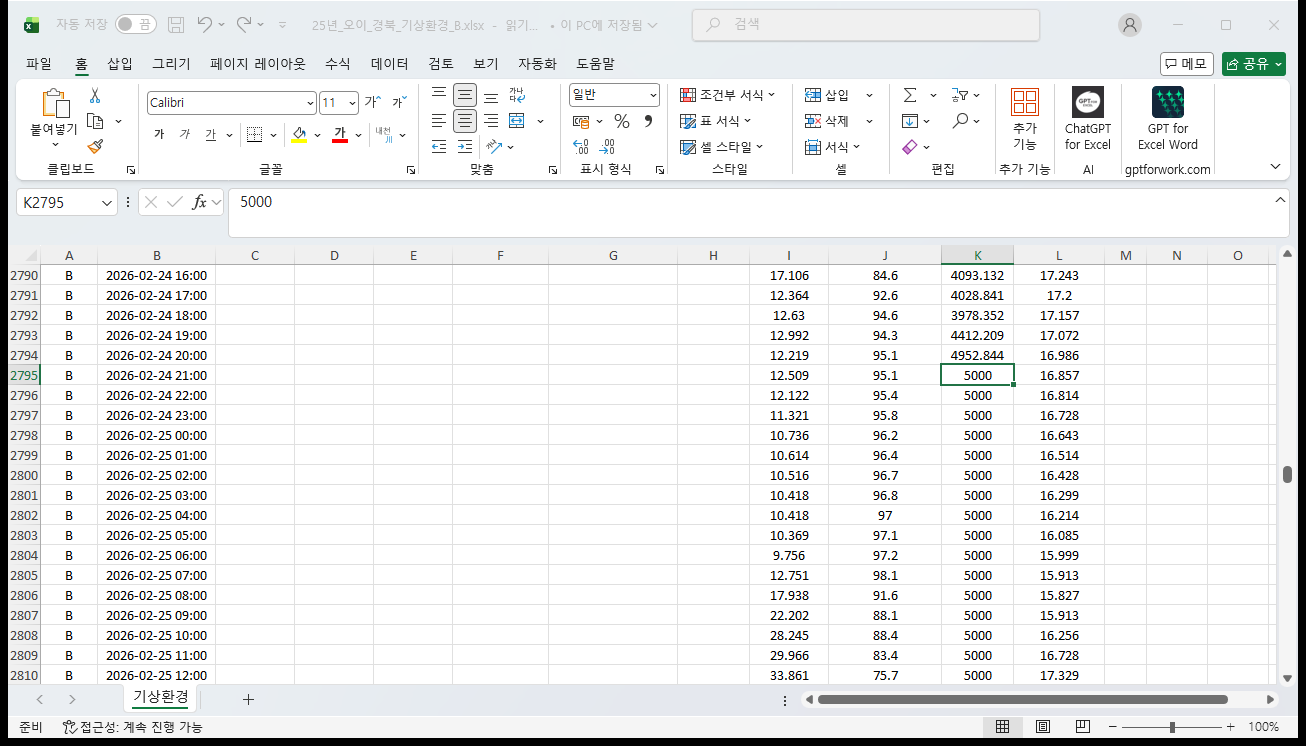The image size is (1306, 746).
Task: Open the font size 11 dropdown
Action: [x=352, y=103]
